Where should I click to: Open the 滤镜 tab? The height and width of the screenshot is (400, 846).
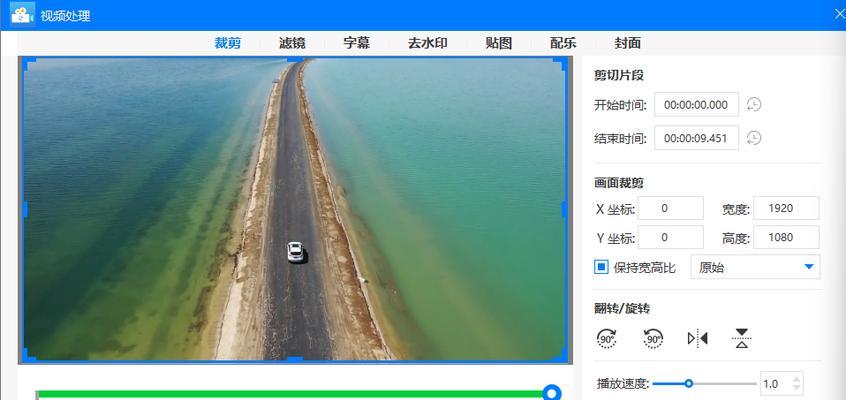coord(292,43)
